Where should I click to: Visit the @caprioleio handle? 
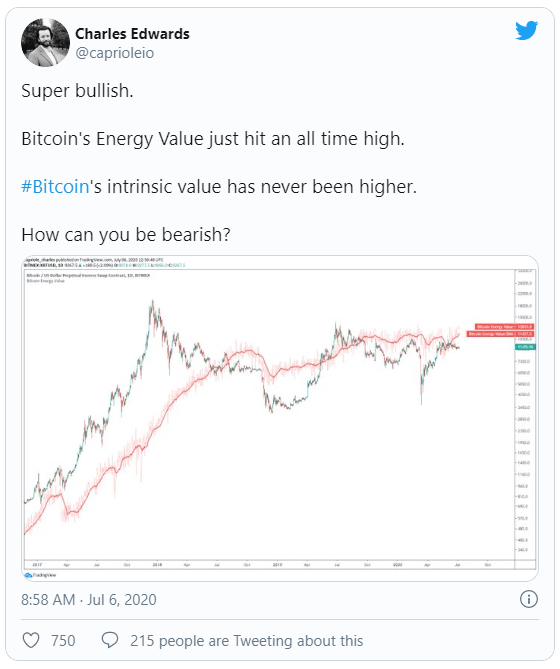pos(115,53)
